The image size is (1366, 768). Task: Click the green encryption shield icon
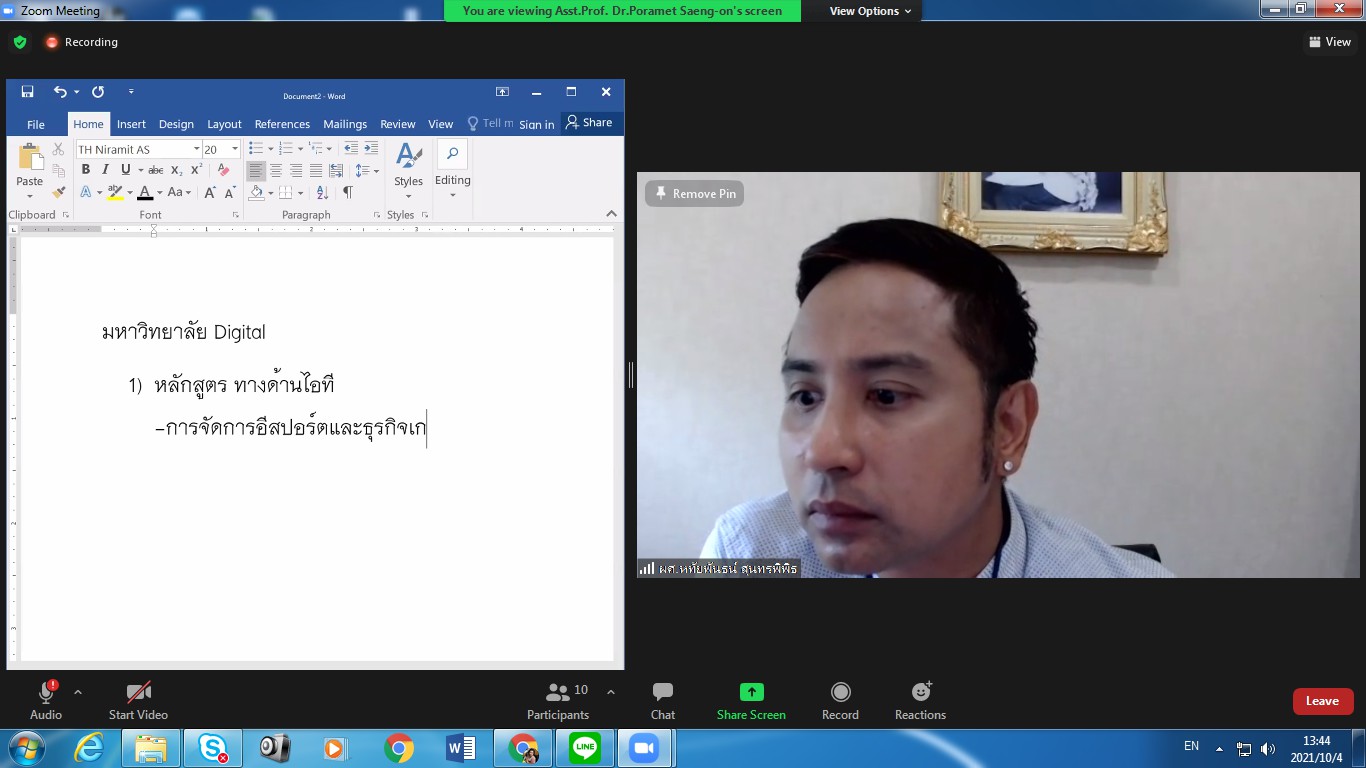point(20,42)
